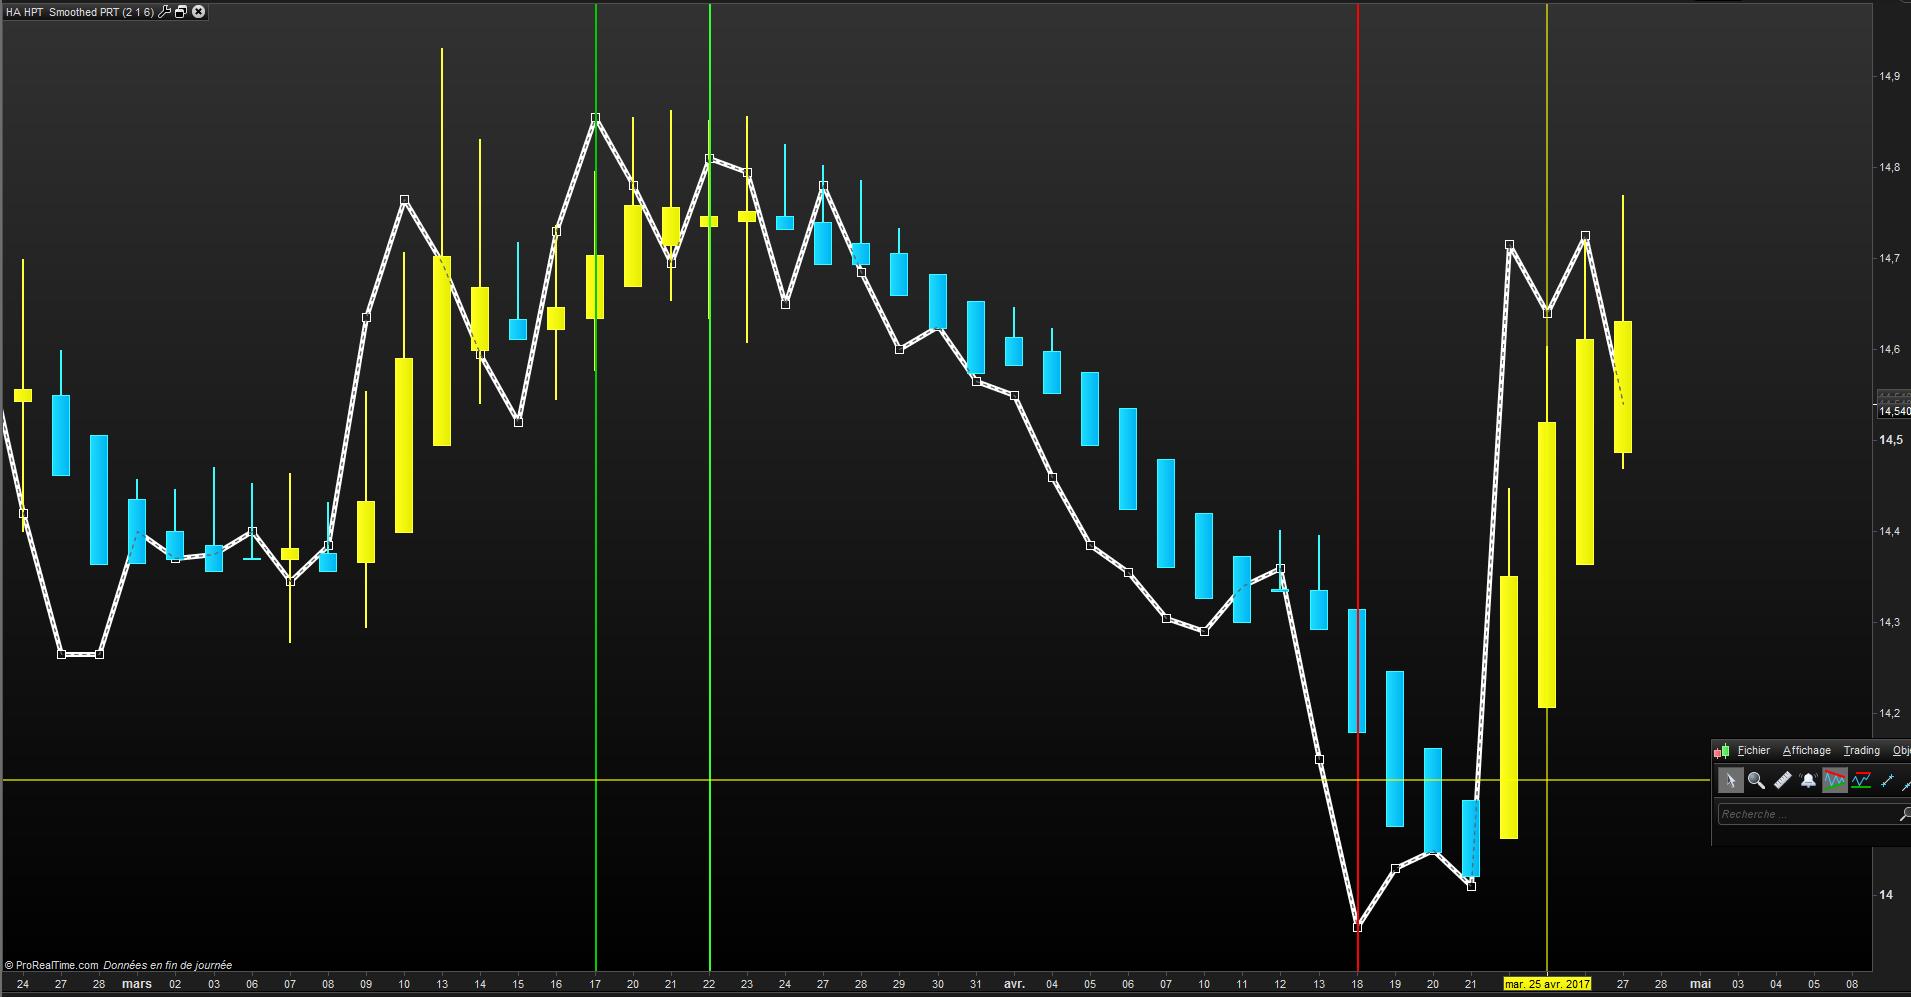The height and width of the screenshot is (997, 1911).
Task: Click the HA HPT Smoothed PRT indicator label
Action: coord(80,12)
